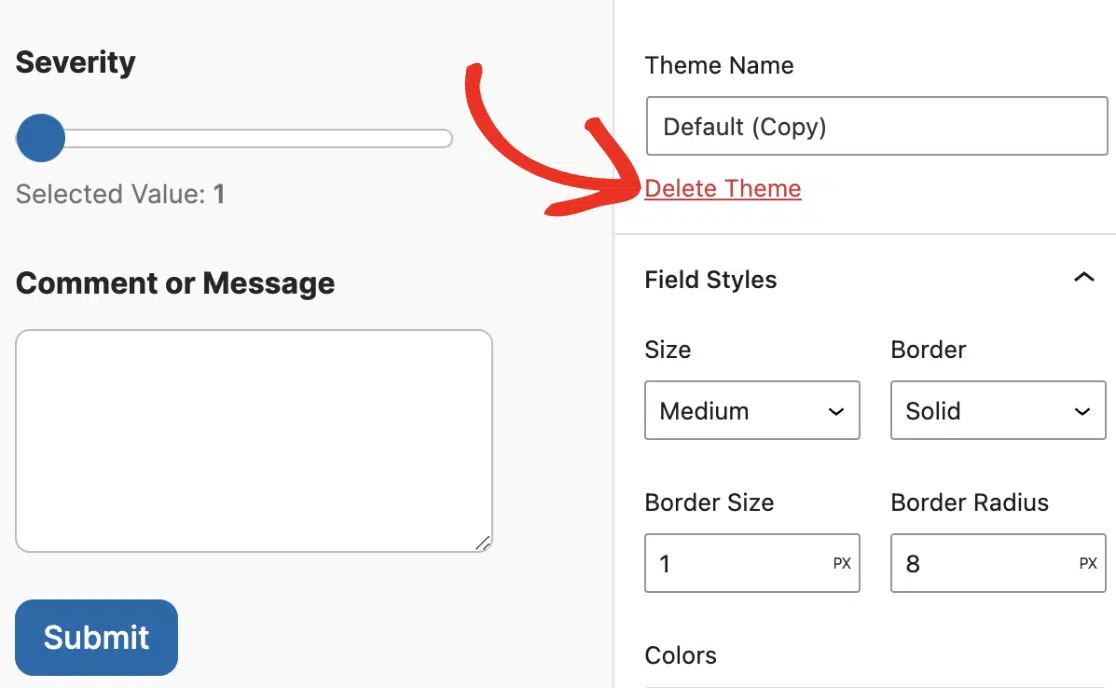Click the textarea resize grip icon

[x=483, y=543]
